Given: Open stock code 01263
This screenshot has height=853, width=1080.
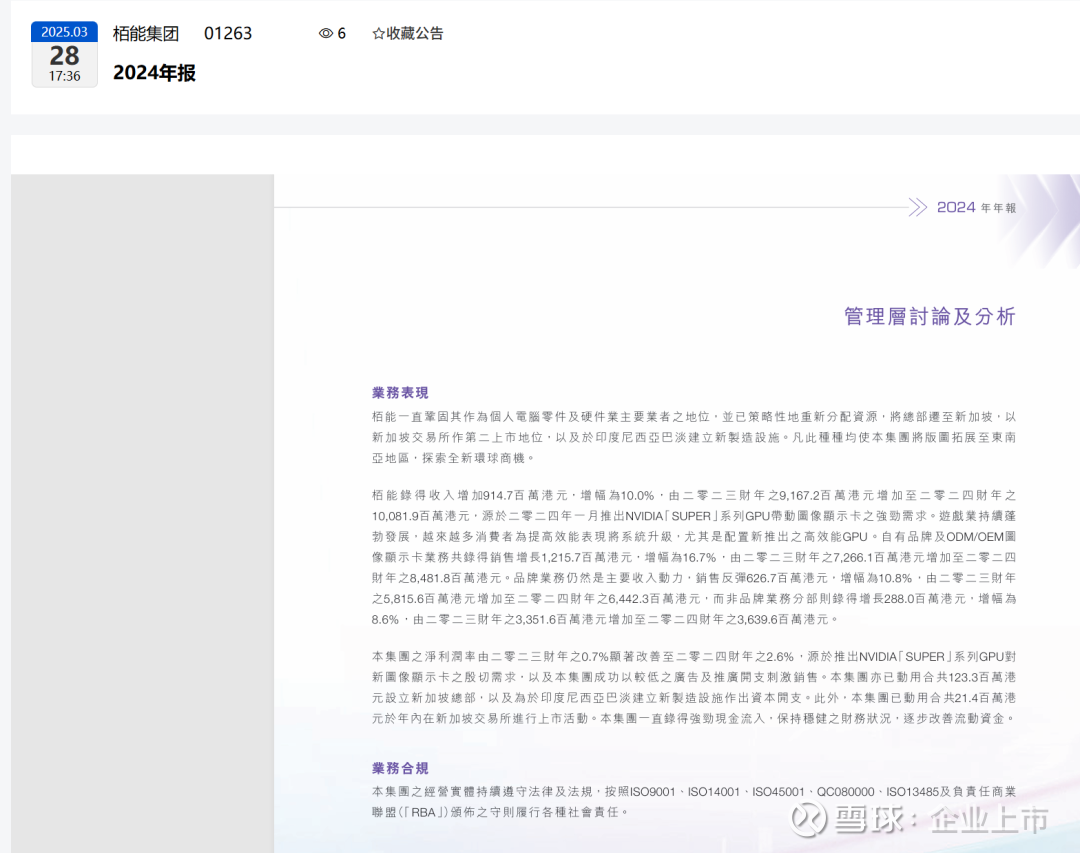Looking at the screenshot, I should pyautogui.click(x=228, y=33).
